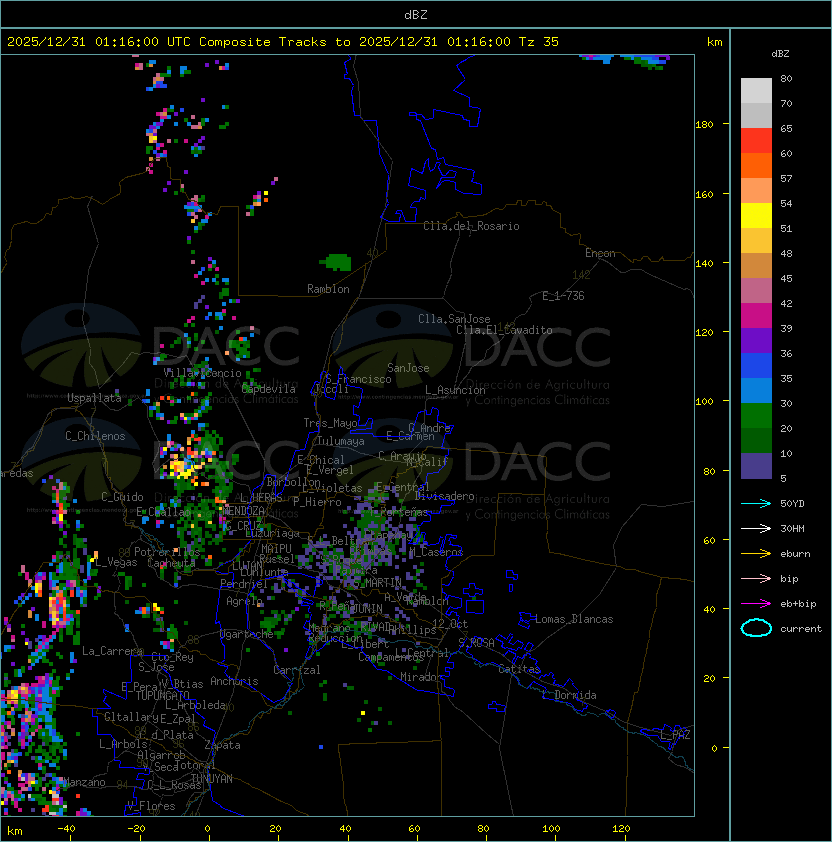Click the 'L_Vegas' map label

tap(116, 562)
